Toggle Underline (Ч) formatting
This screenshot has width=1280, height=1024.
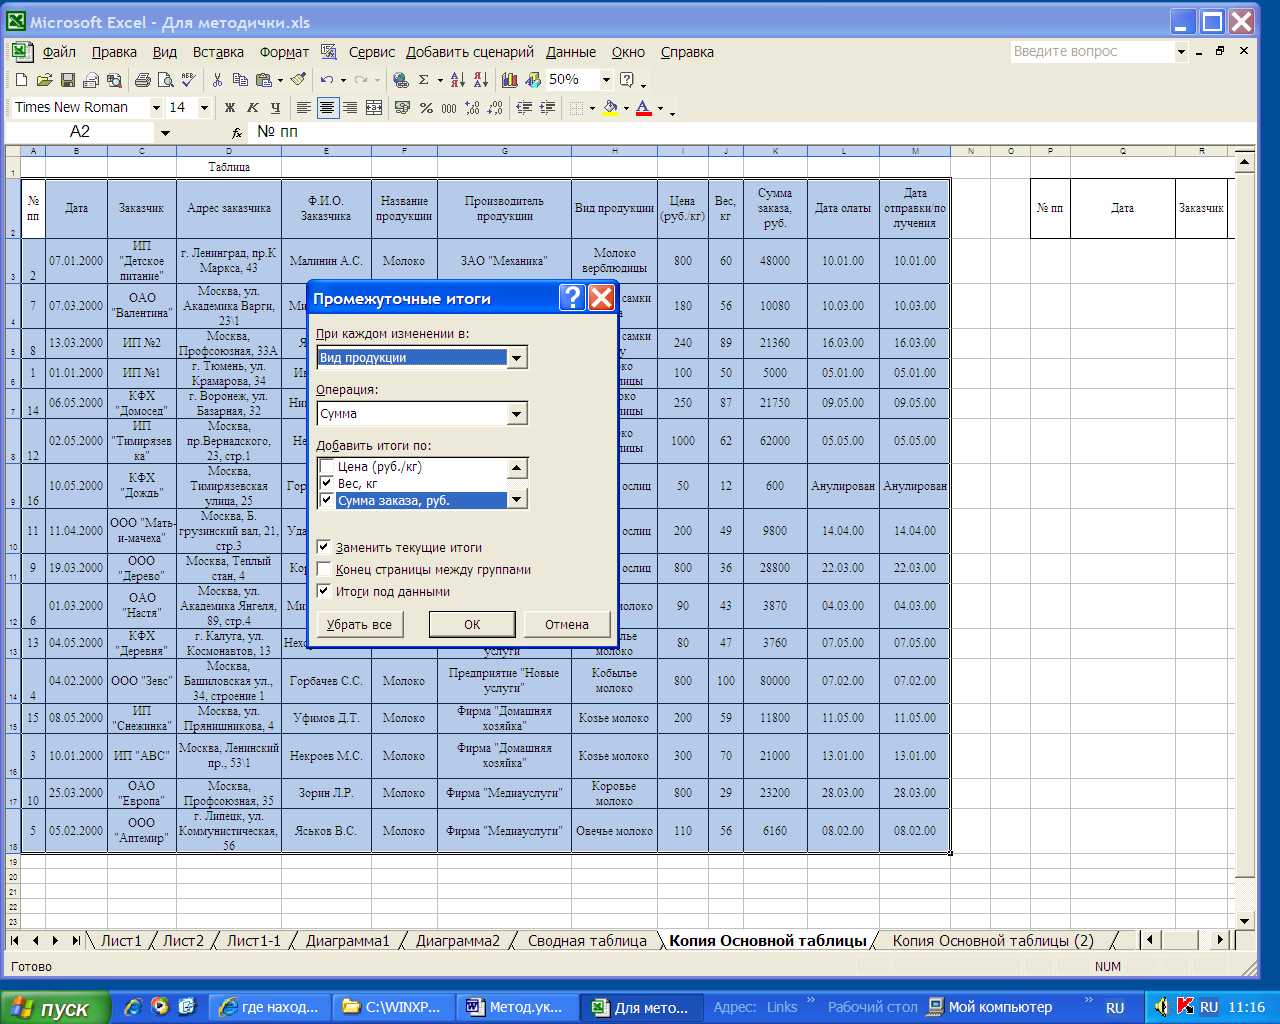pyautogui.click(x=276, y=108)
